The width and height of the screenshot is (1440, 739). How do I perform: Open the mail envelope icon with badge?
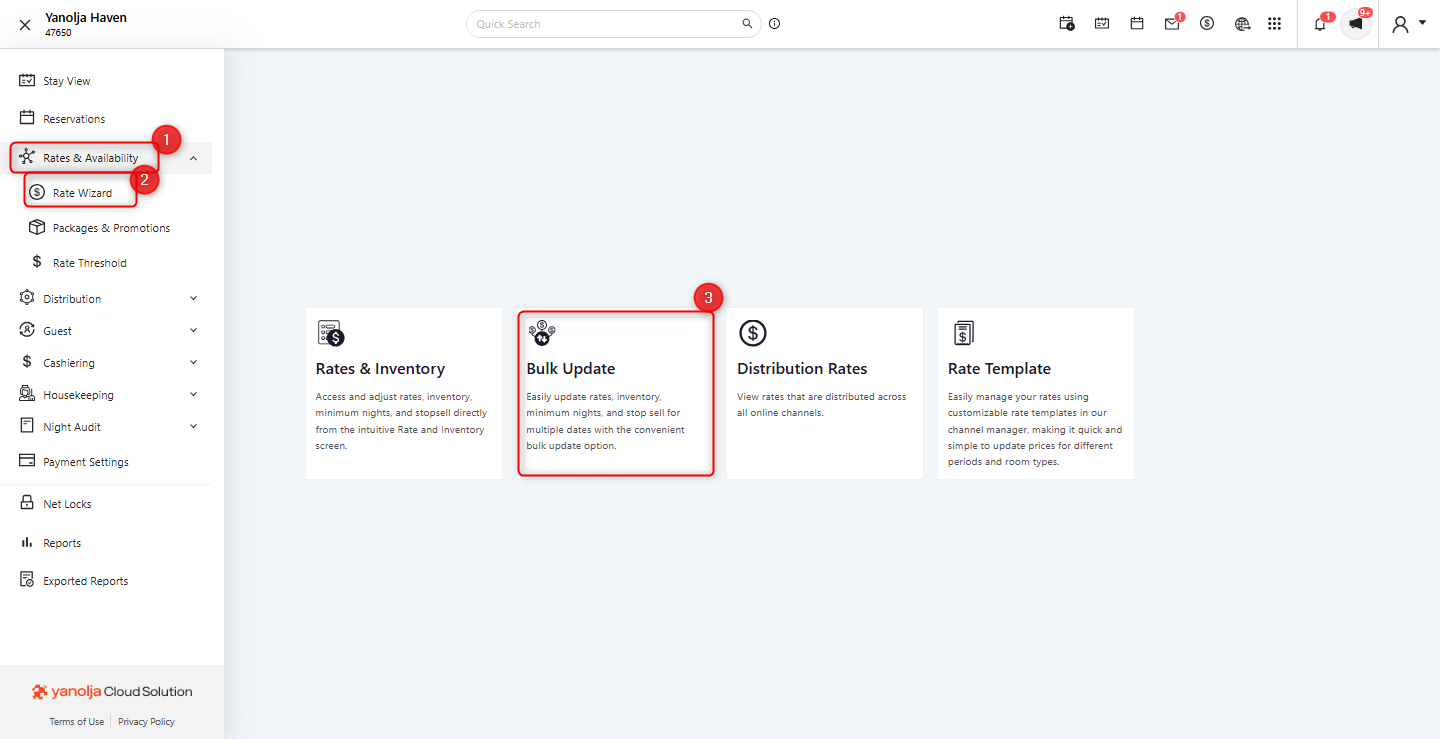[1173, 23]
